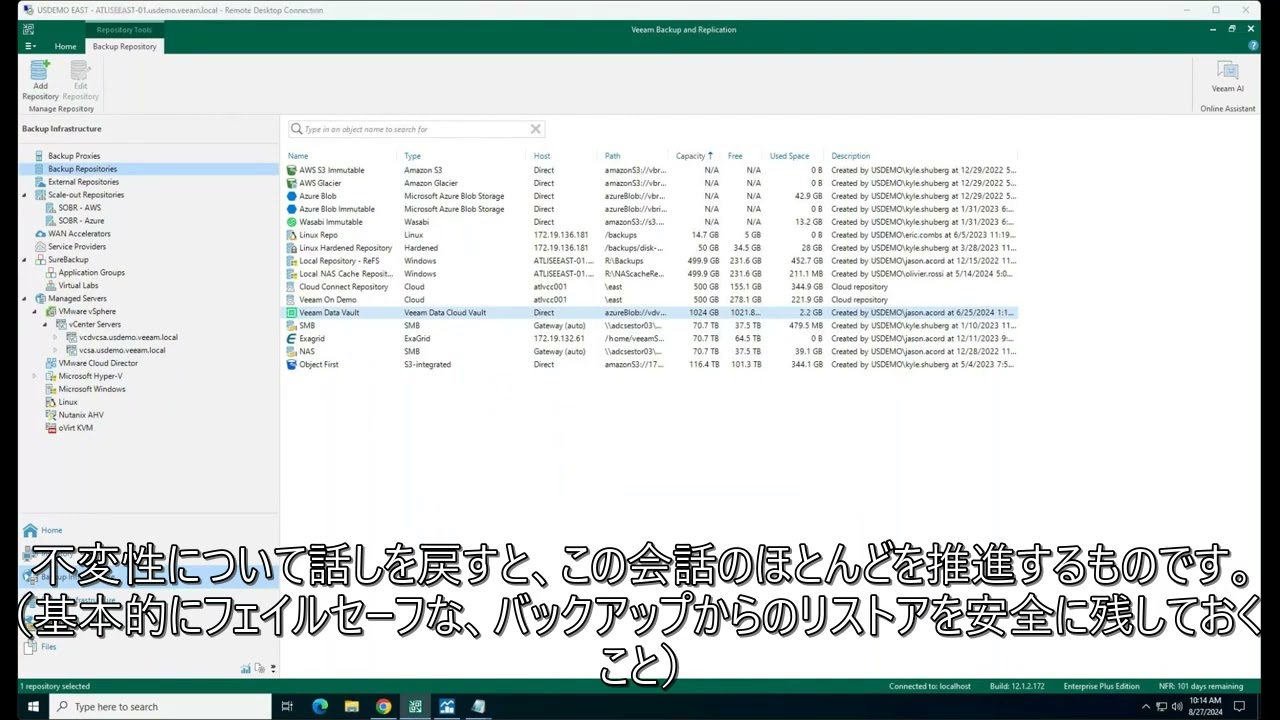
Task: Expand the vcsa.usdemo.veeam.local server
Action: coord(56,351)
